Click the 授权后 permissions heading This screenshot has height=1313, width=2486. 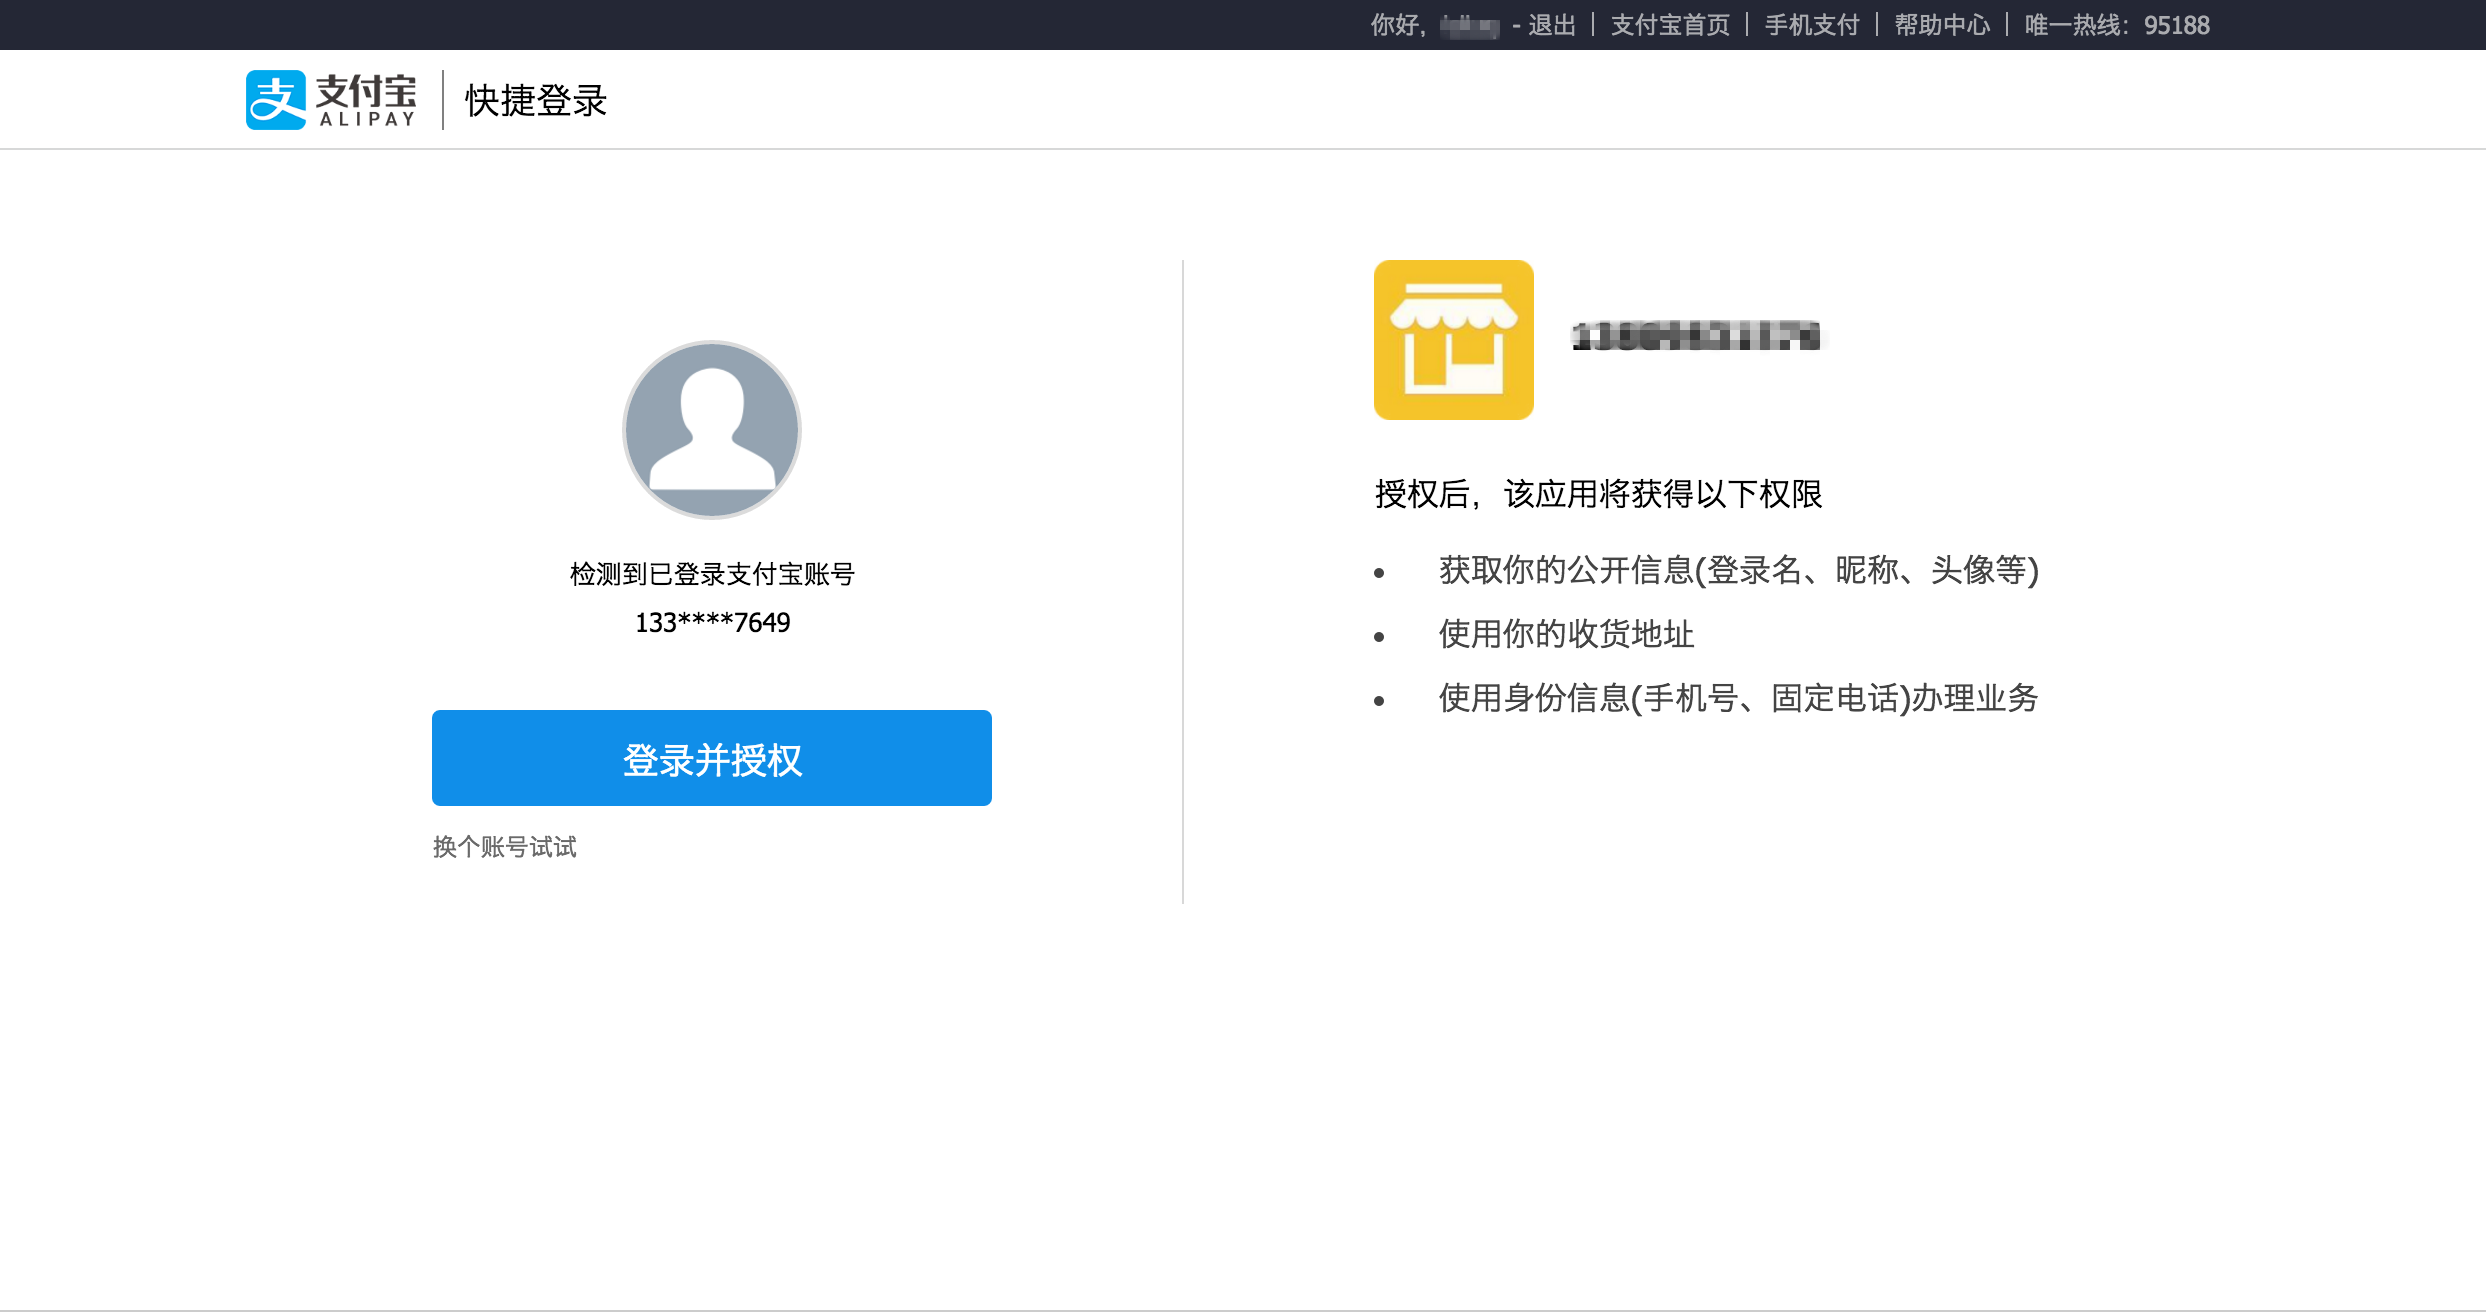[x=1598, y=494]
